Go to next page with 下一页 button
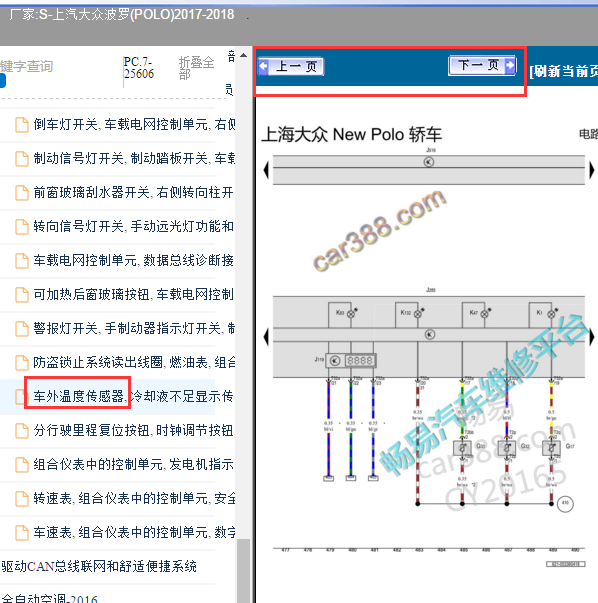The width and height of the screenshot is (598, 603). 482,65
